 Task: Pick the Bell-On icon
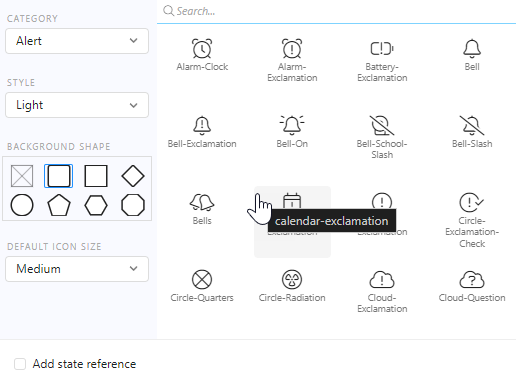point(292,132)
